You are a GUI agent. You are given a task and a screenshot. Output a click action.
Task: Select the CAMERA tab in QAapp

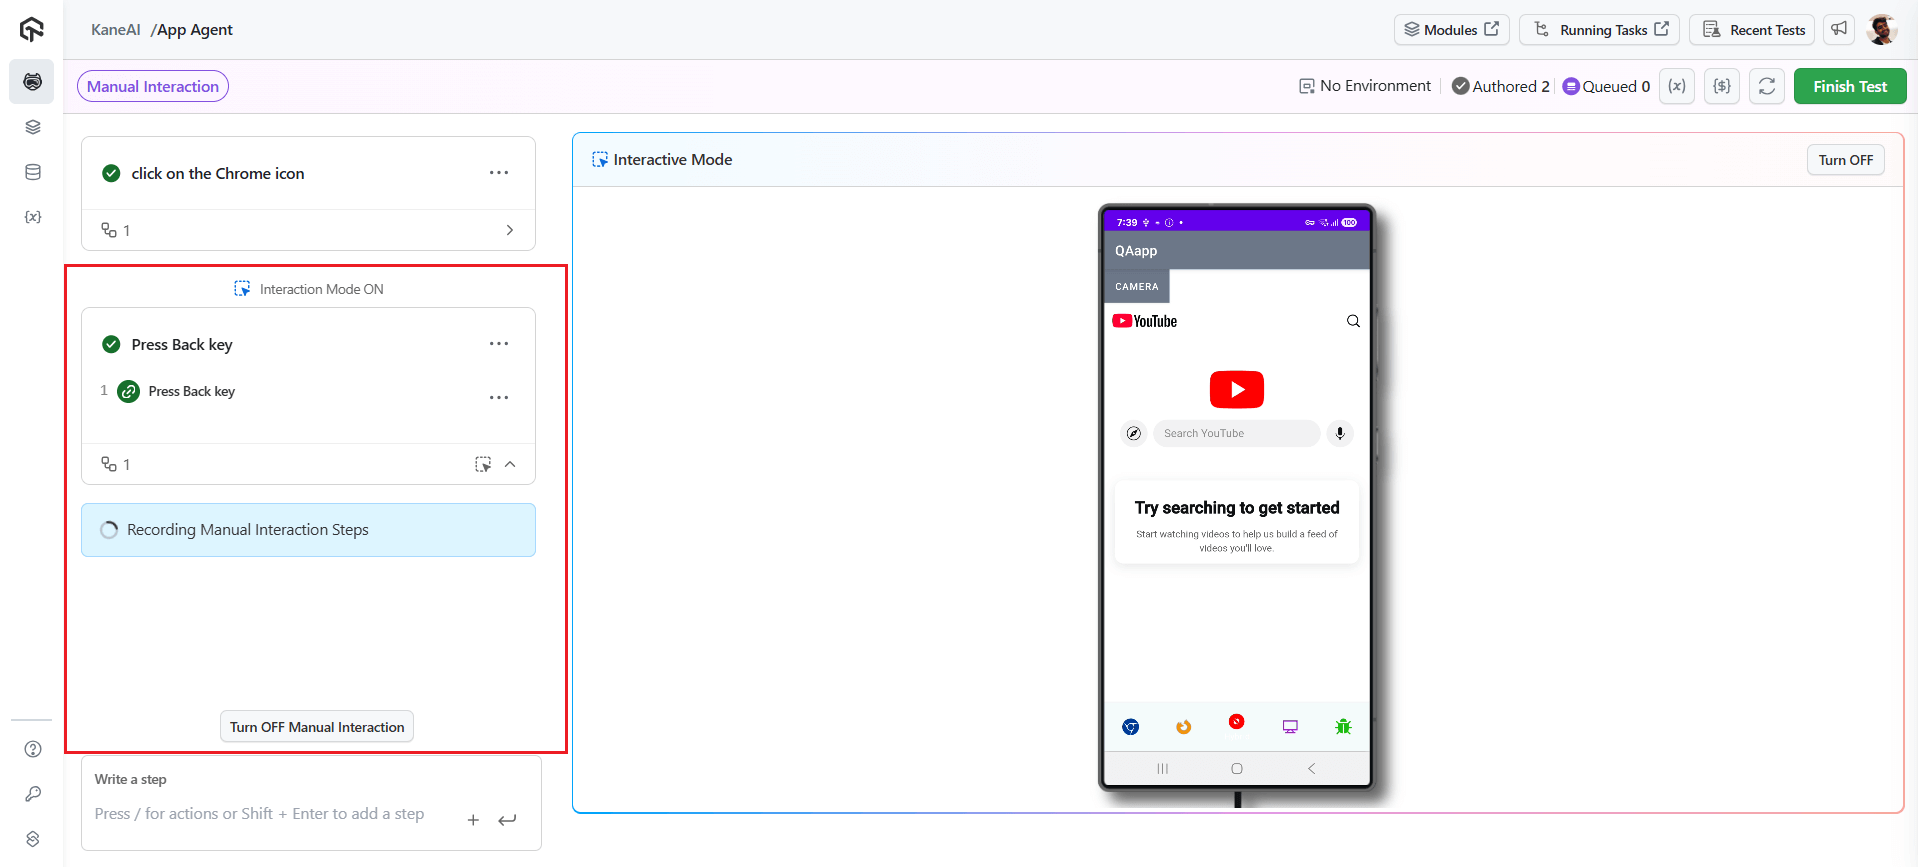point(1137,287)
